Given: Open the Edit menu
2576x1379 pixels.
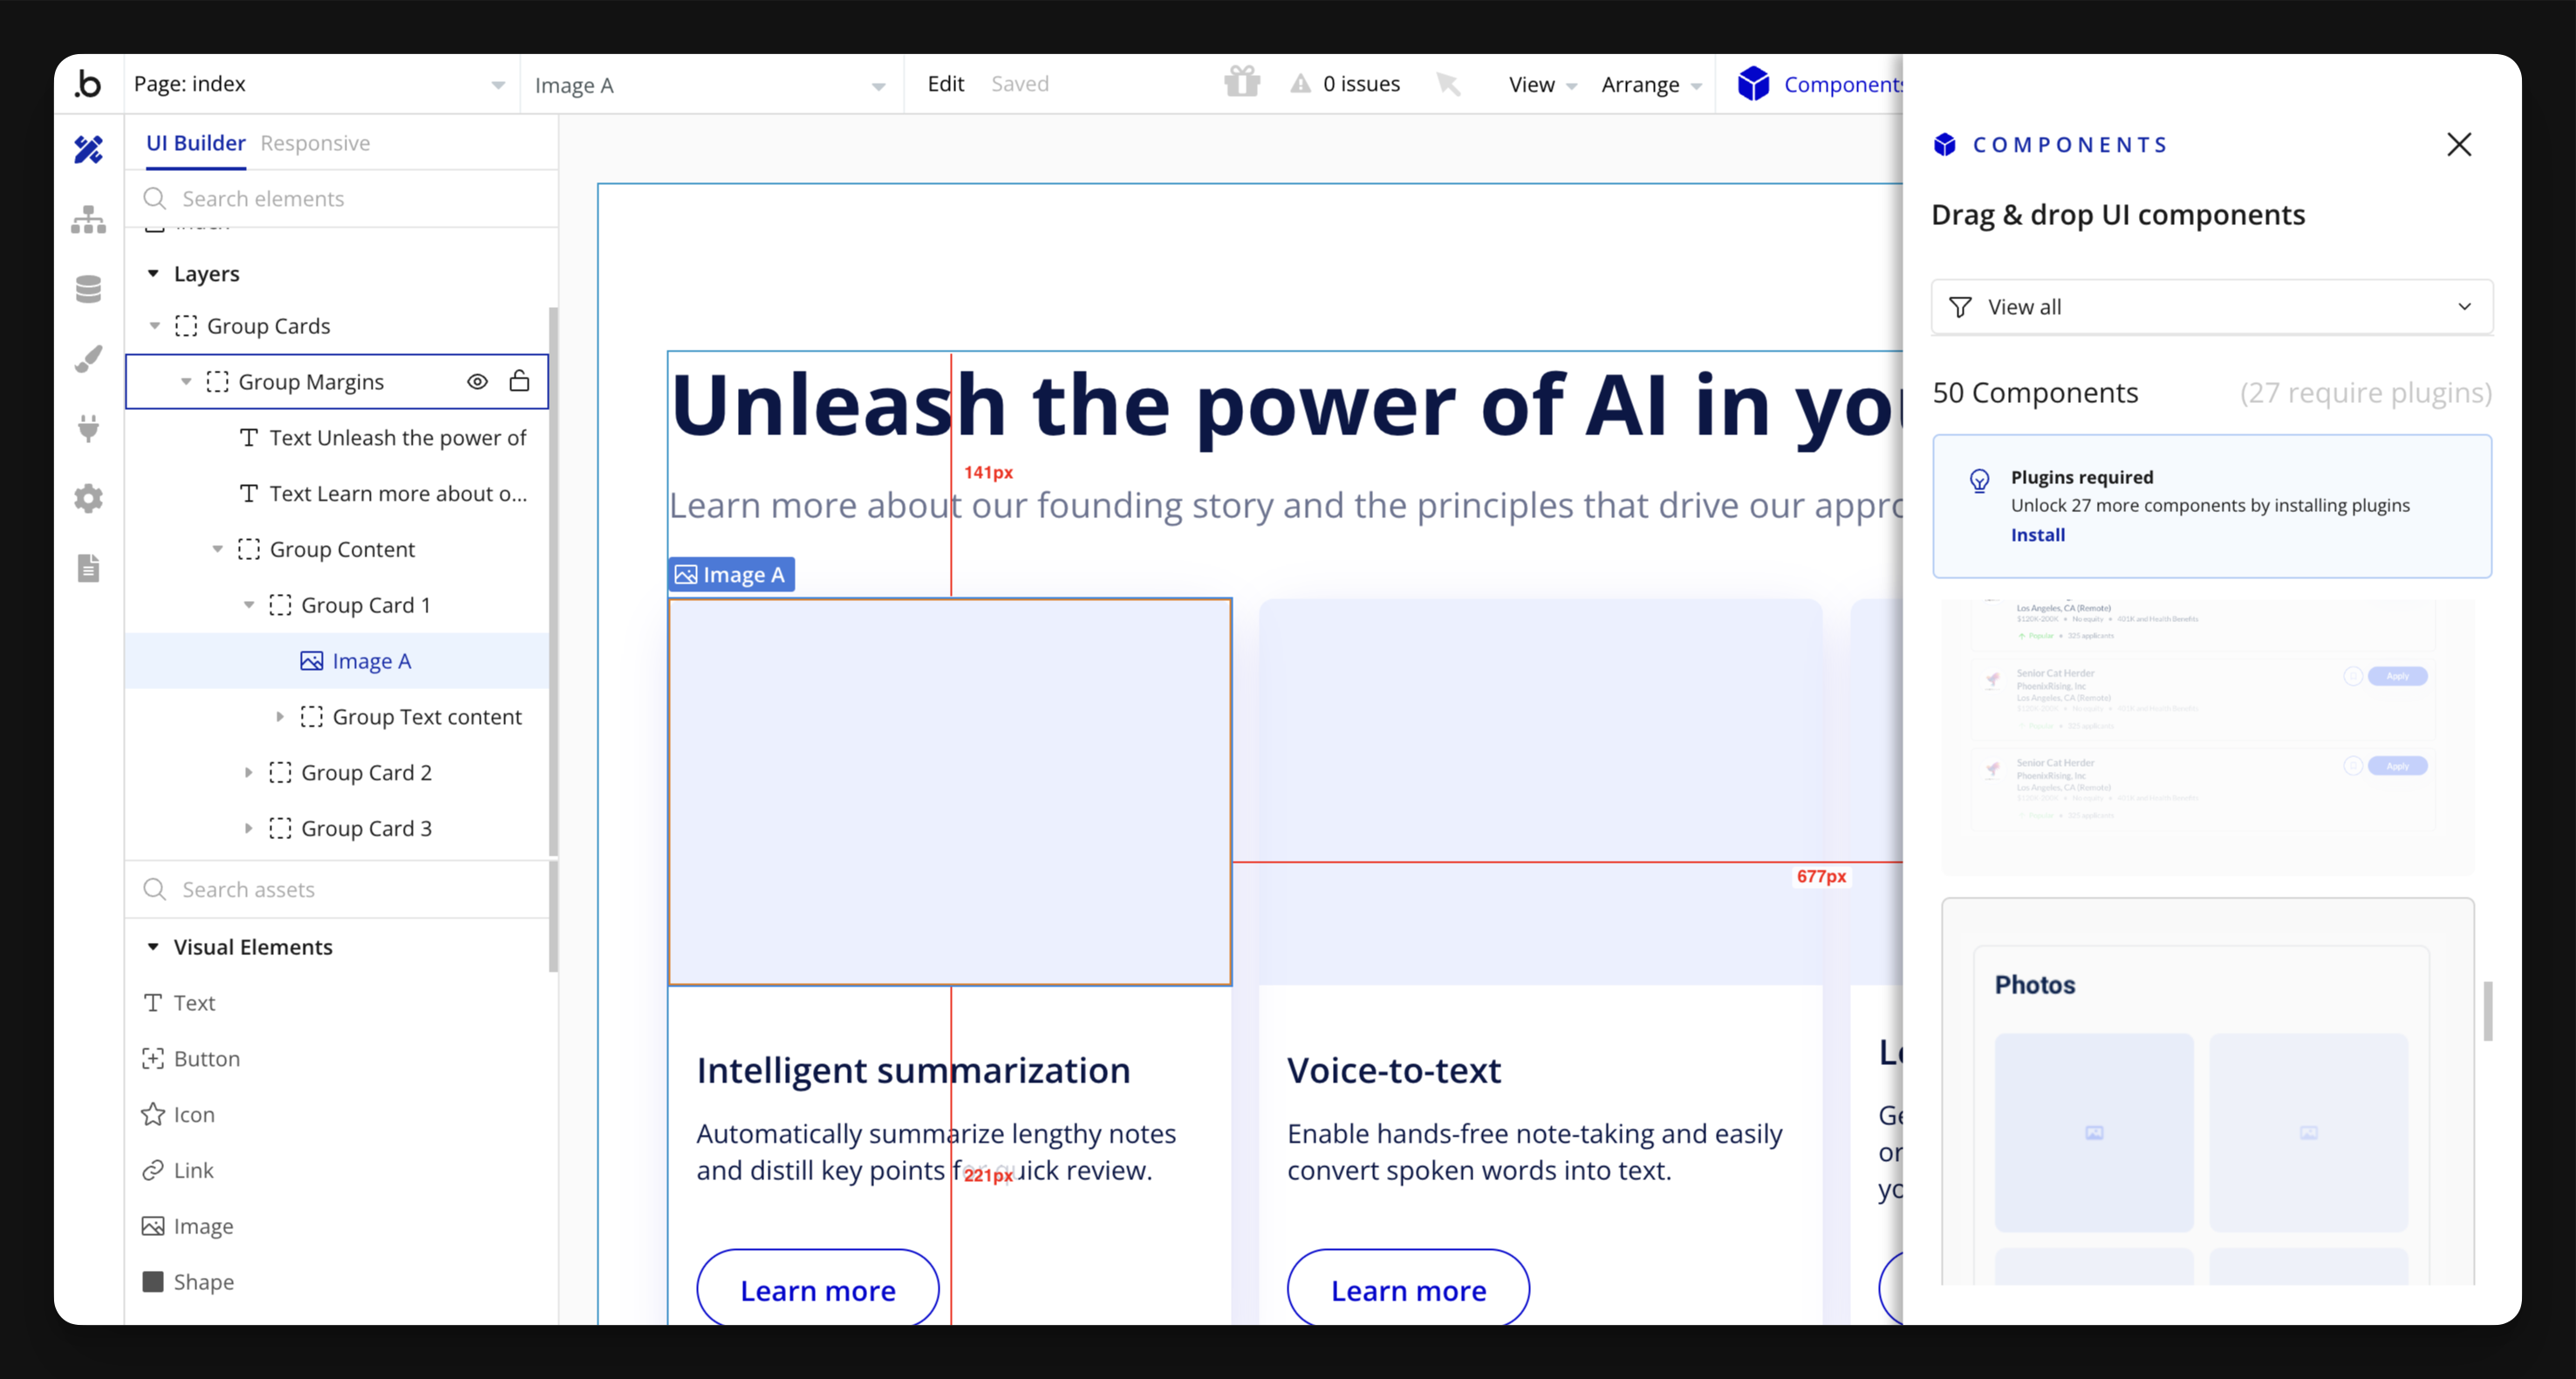Looking at the screenshot, I should 945,84.
